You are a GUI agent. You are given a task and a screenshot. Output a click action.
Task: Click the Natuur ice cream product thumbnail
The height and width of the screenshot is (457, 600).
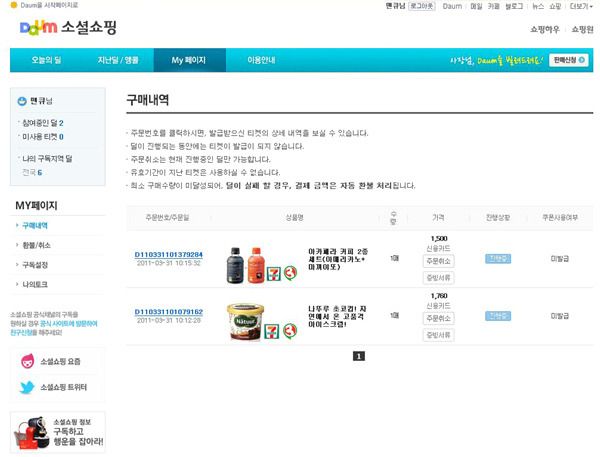[x=245, y=322]
